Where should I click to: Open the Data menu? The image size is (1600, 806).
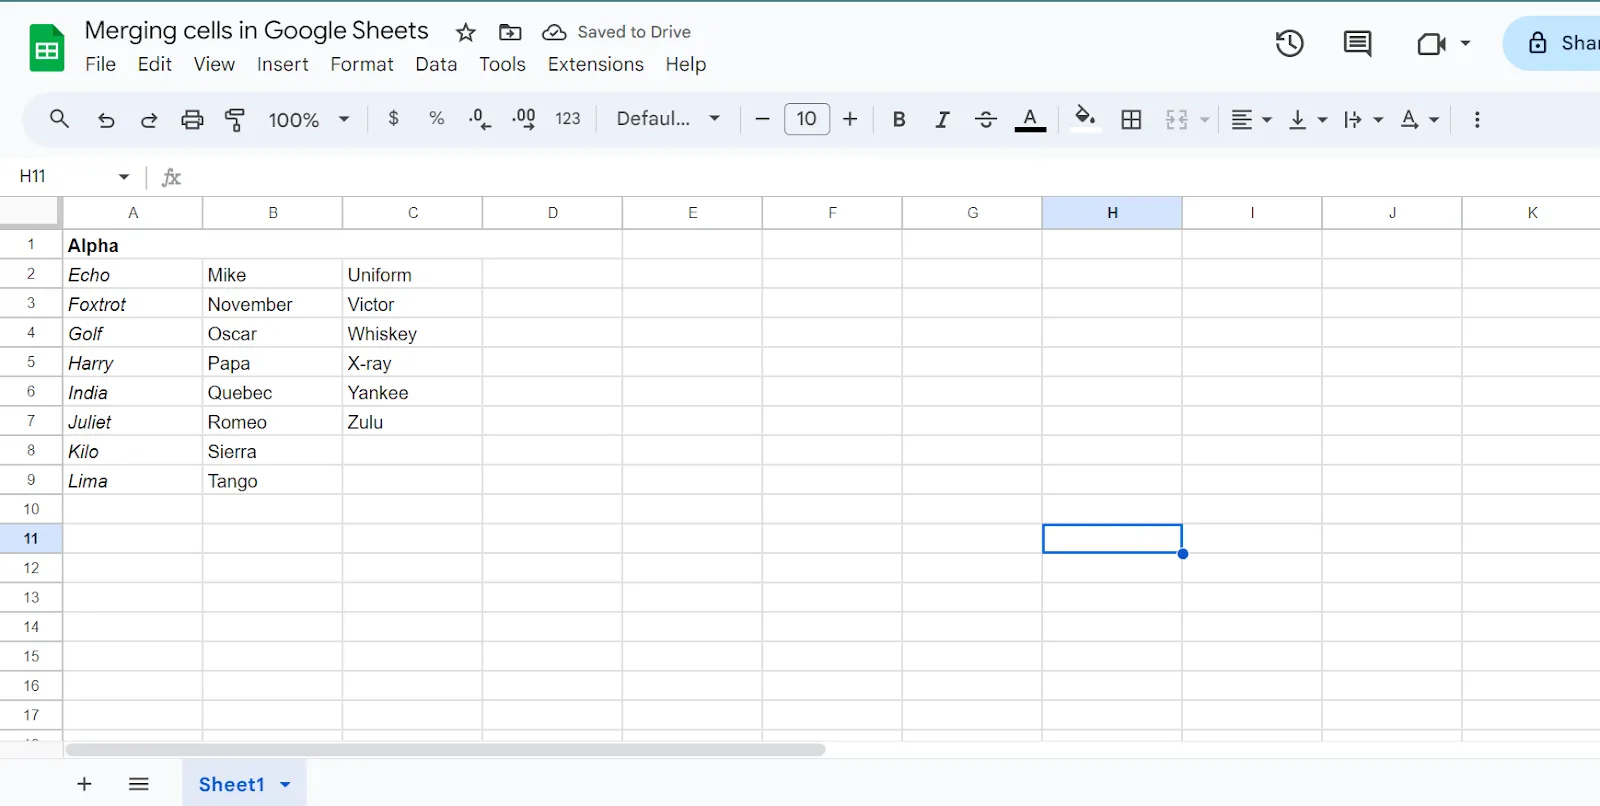(436, 64)
